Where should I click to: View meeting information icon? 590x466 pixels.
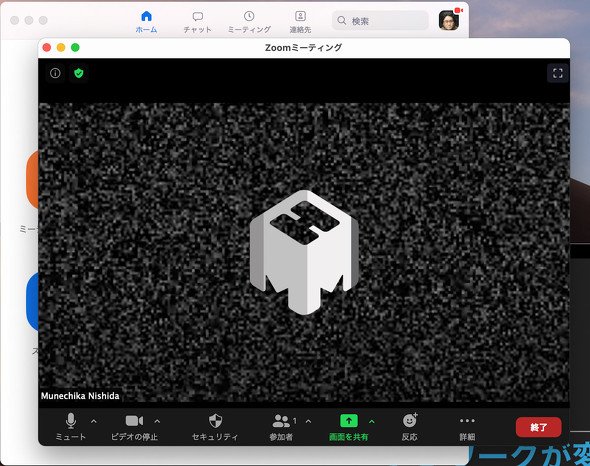click(55, 73)
